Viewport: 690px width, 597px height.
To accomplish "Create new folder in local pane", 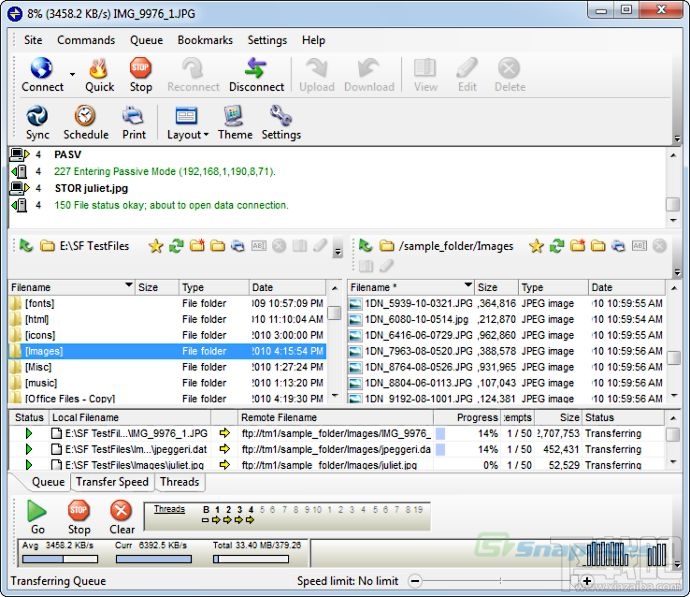I will tap(197, 245).
